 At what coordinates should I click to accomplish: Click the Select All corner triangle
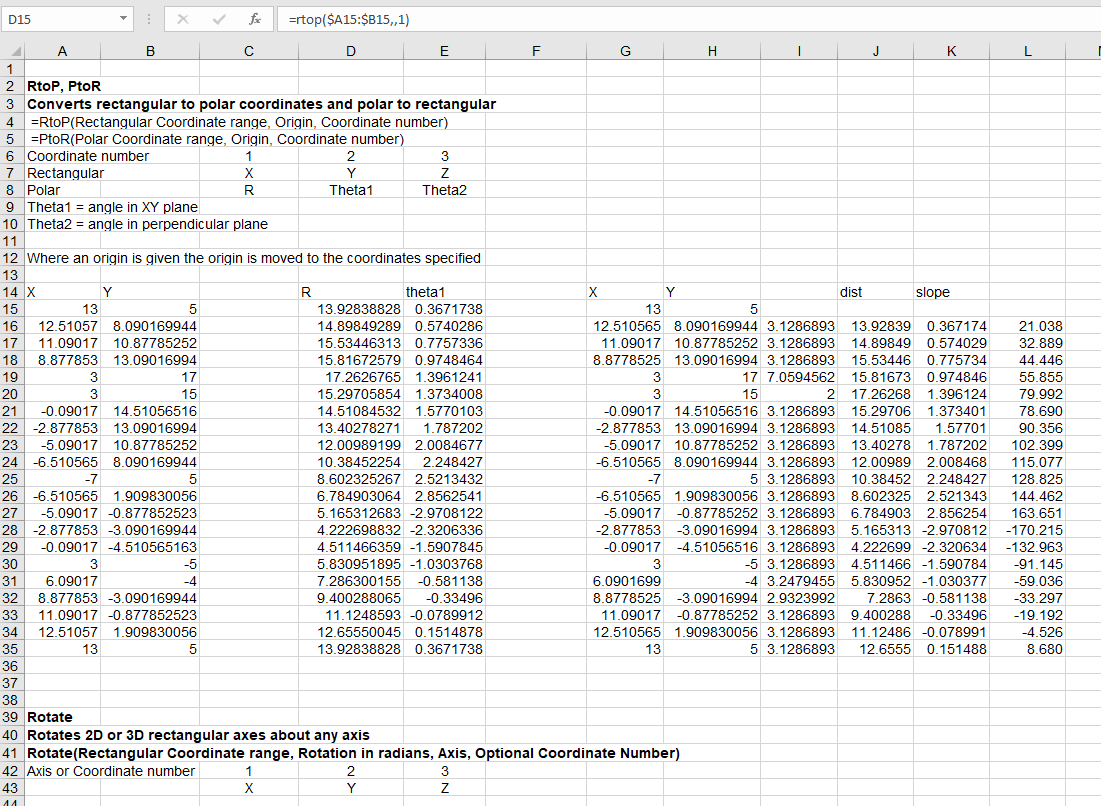tap(12, 50)
